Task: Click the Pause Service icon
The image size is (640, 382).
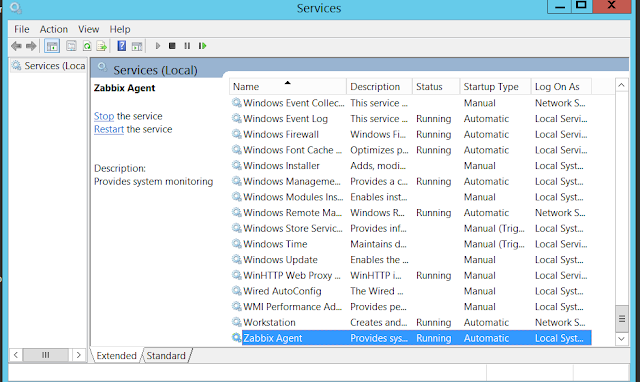Action: click(187, 46)
